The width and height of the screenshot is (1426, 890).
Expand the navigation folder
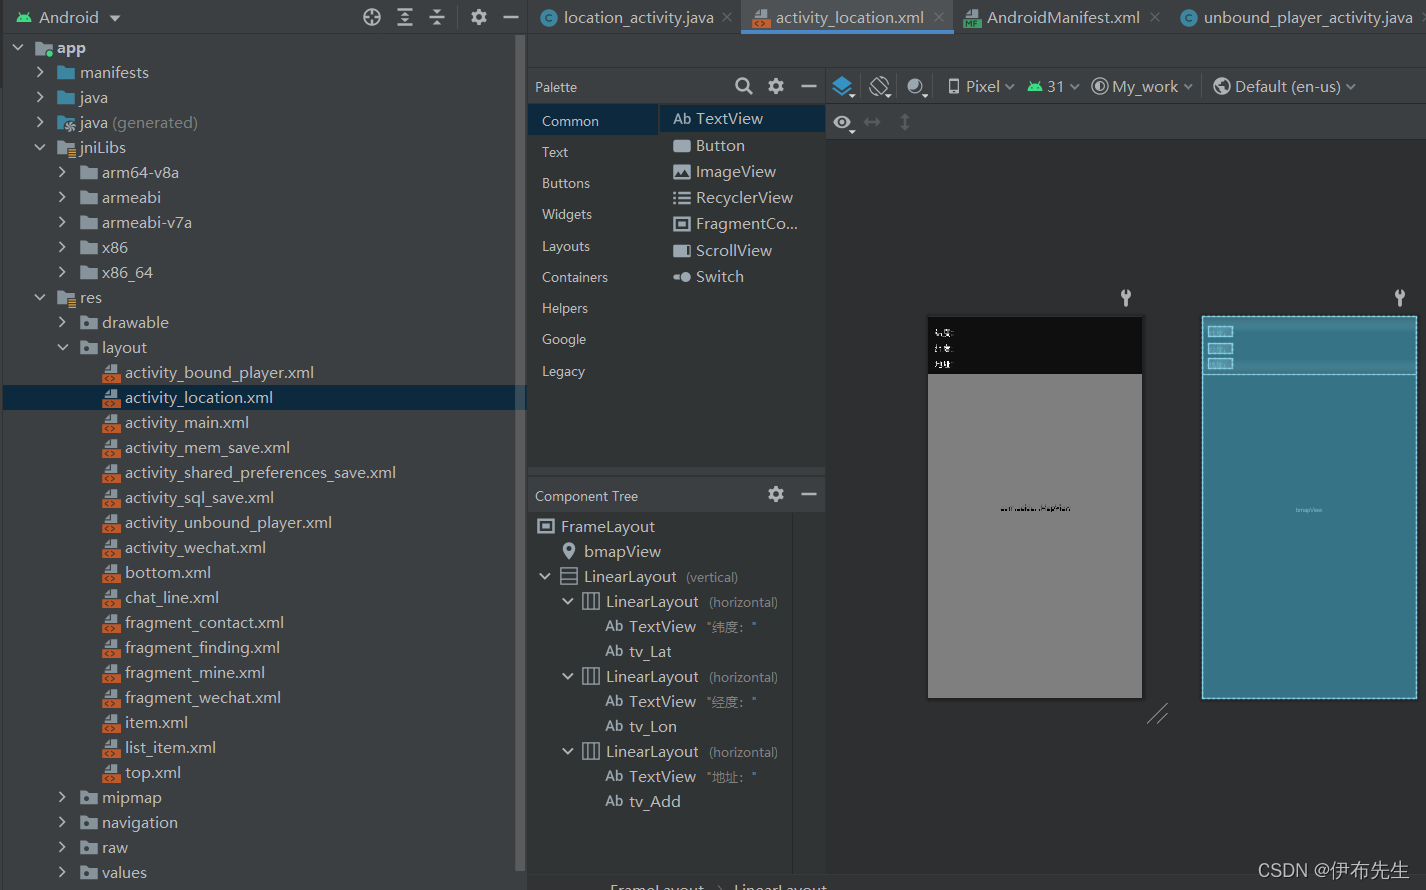(62, 822)
